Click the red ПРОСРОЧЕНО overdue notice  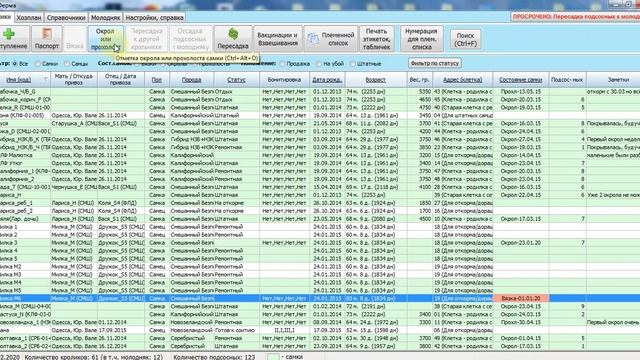click(x=576, y=17)
